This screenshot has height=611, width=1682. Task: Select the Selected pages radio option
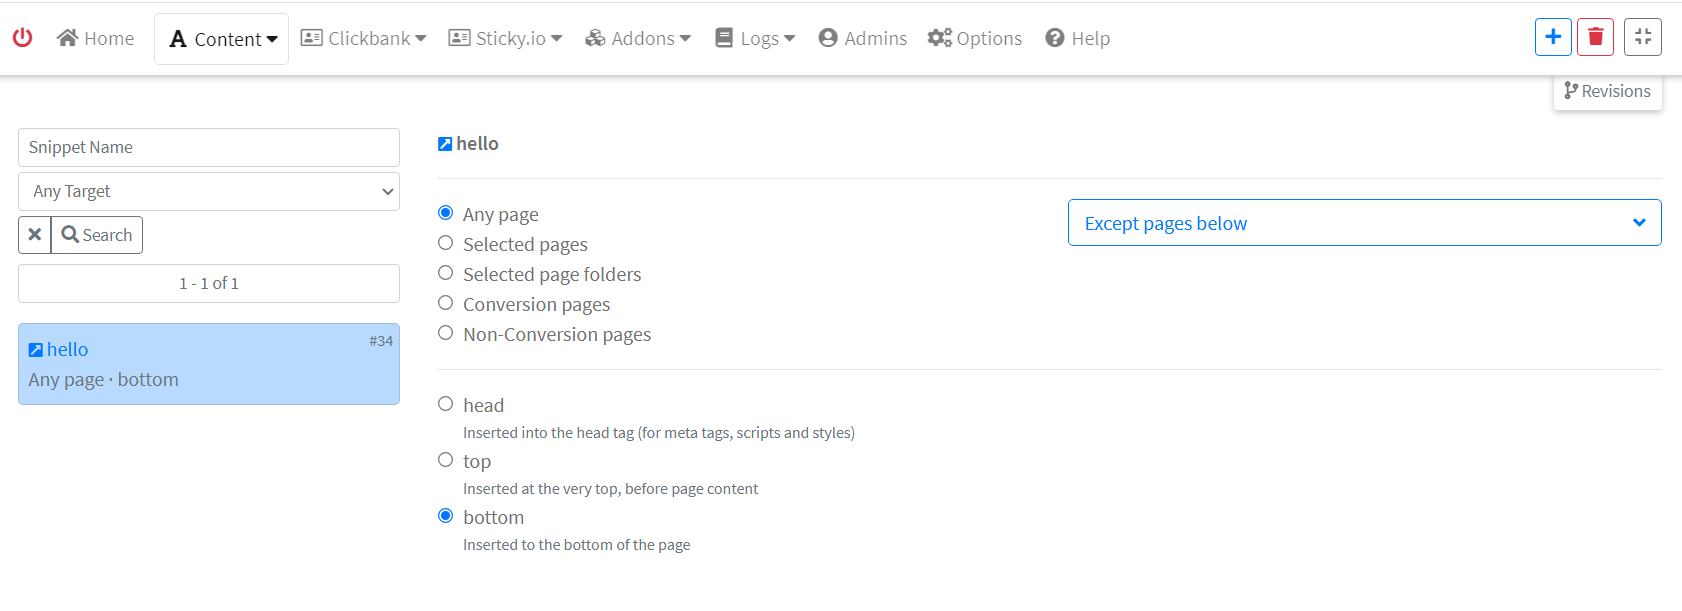pos(446,243)
